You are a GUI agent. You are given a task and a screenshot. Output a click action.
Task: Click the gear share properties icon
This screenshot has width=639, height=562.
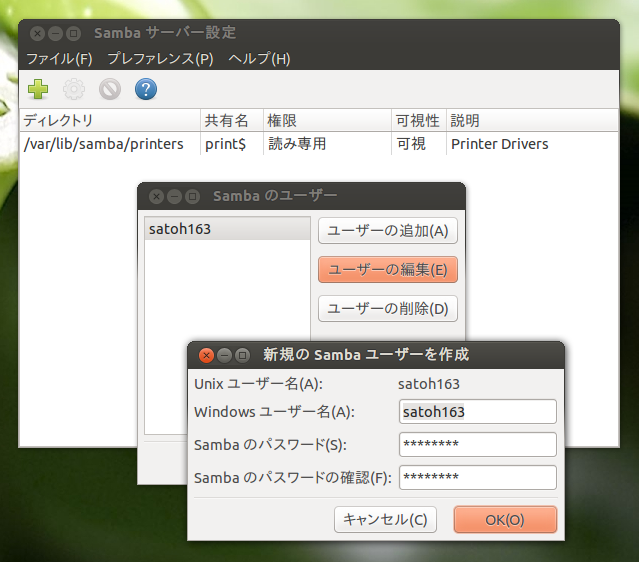pos(74,90)
